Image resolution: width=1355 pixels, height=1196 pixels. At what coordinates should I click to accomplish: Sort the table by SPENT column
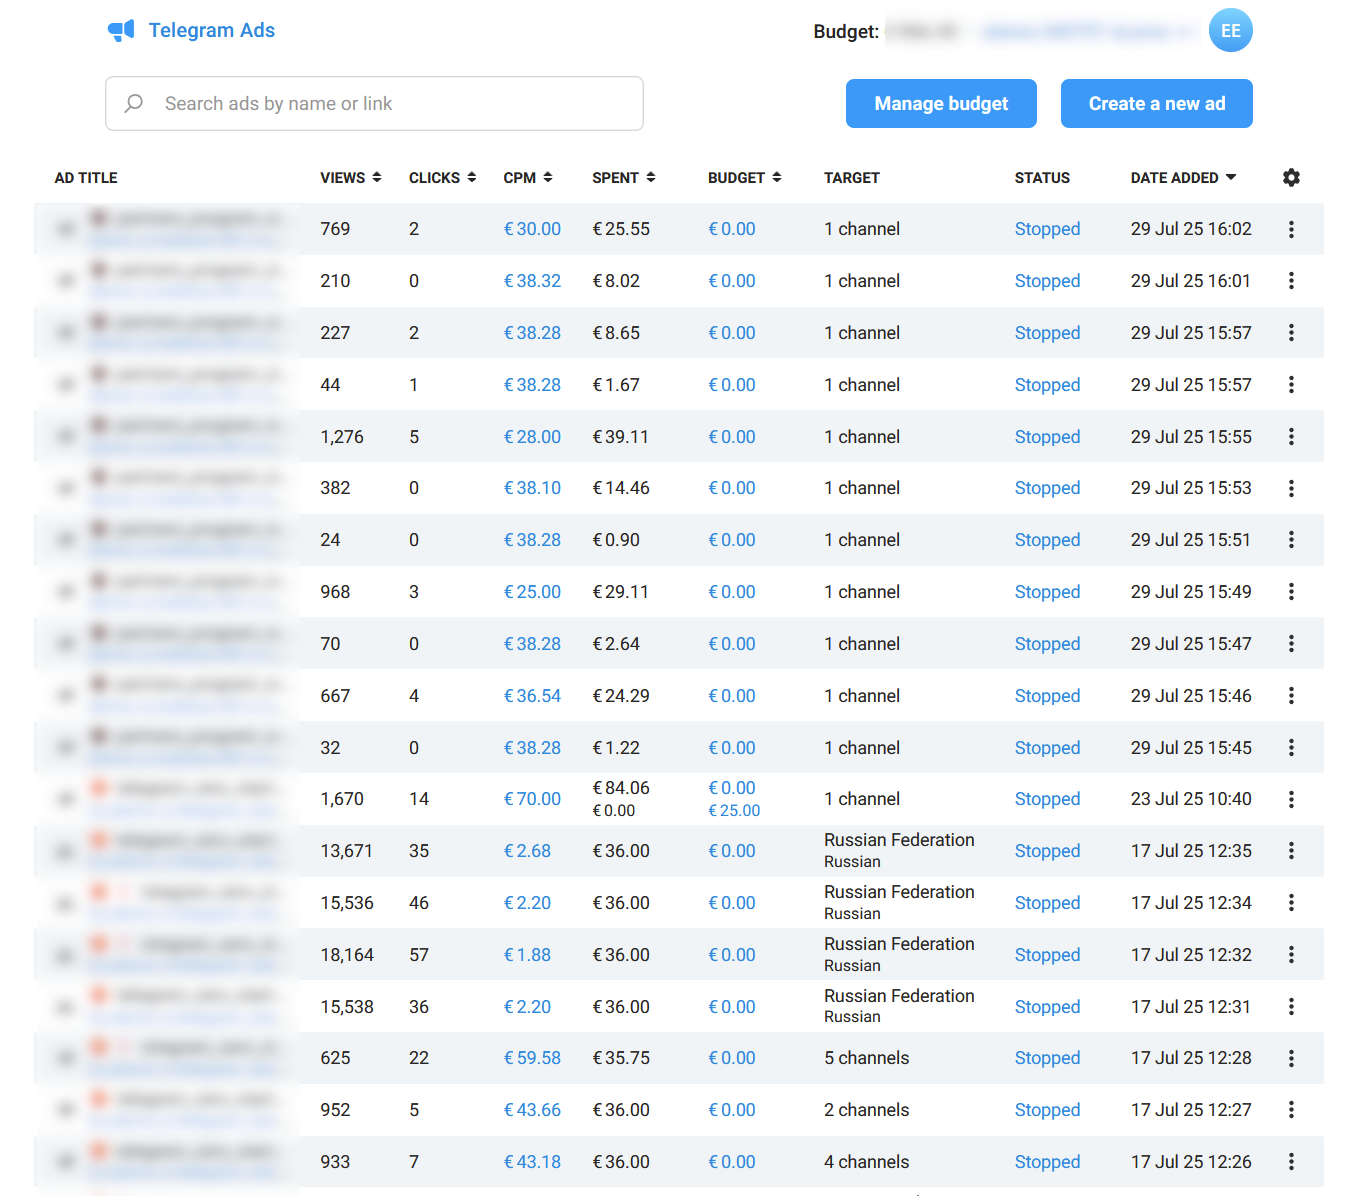click(652, 177)
